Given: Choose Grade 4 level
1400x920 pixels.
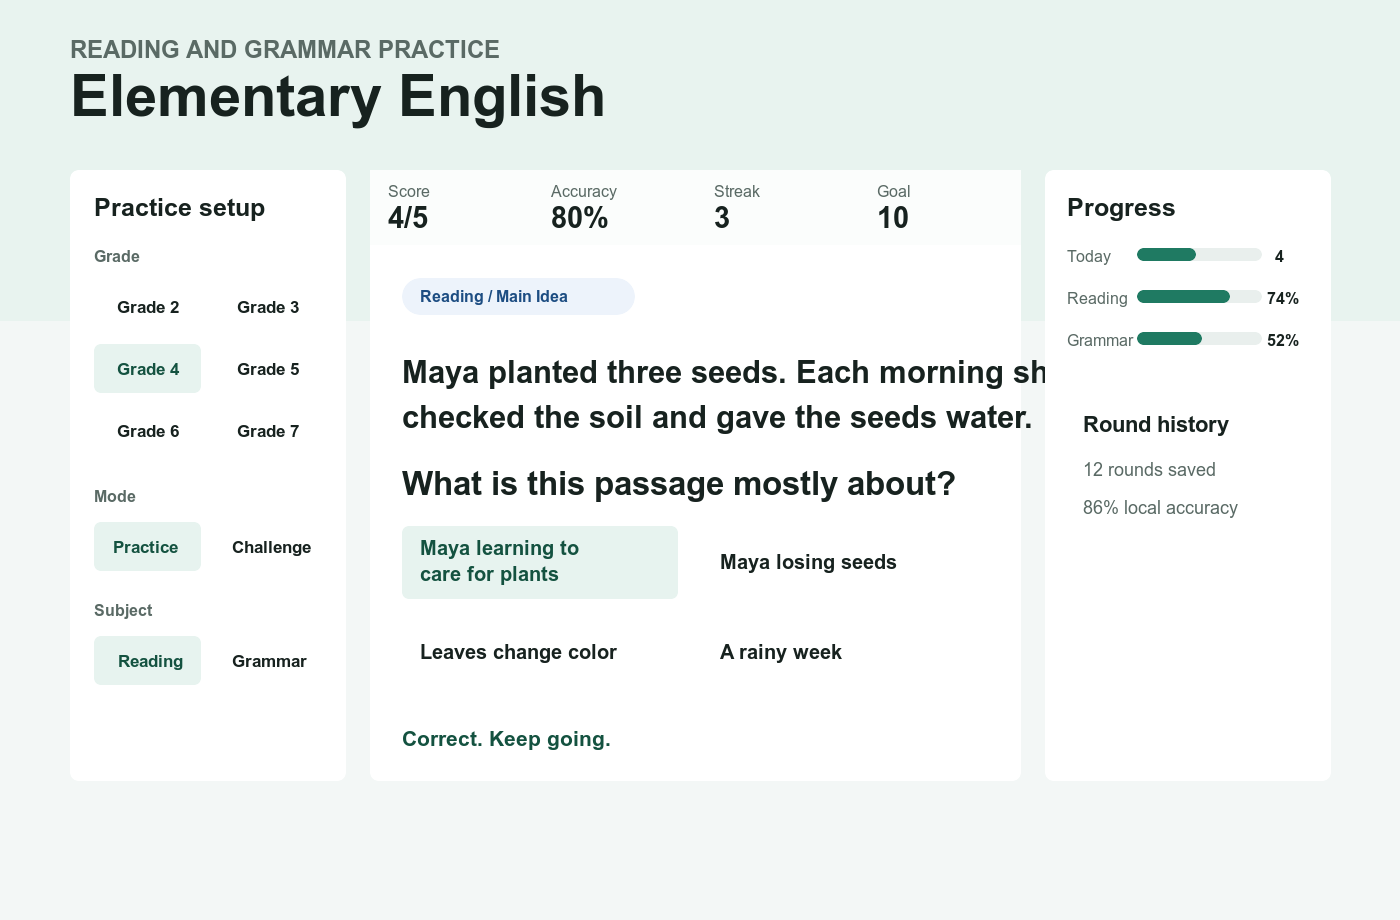Looking at the screenshot, I should click(148, 369).
